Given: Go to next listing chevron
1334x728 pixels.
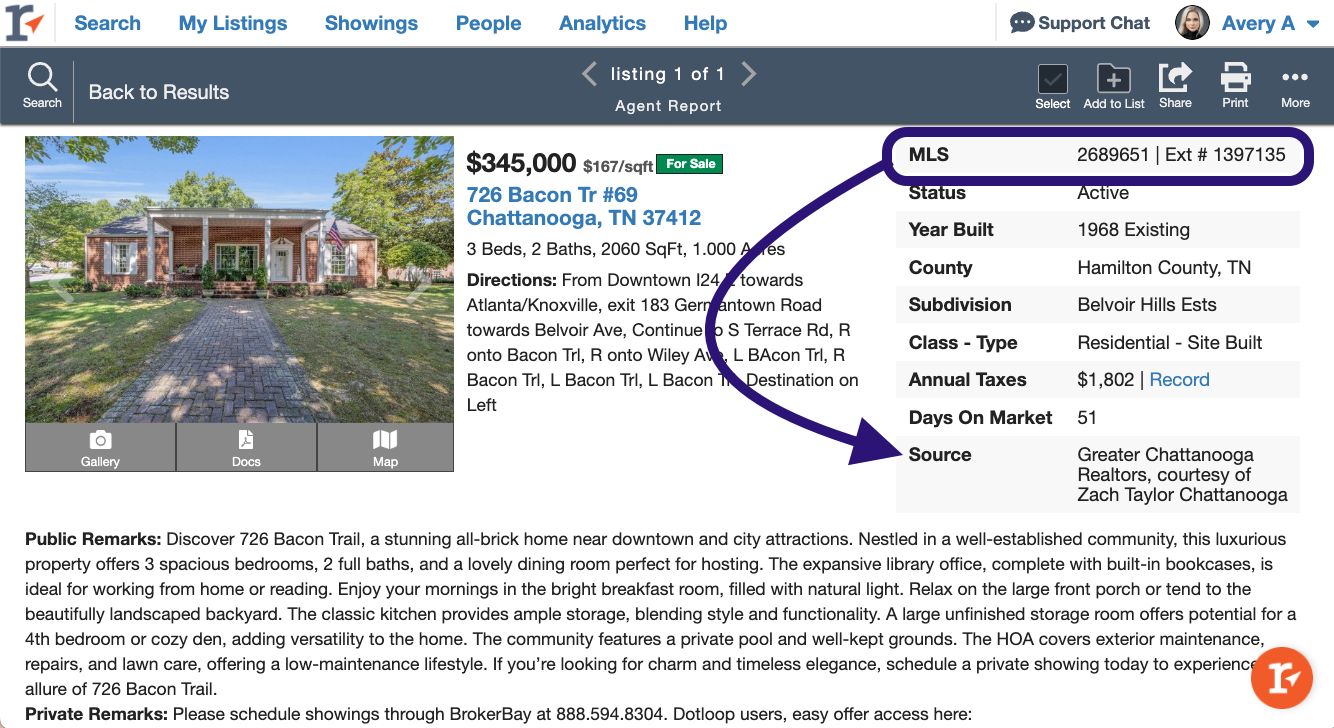Looking at the screenshot, I should click(749, 74).
